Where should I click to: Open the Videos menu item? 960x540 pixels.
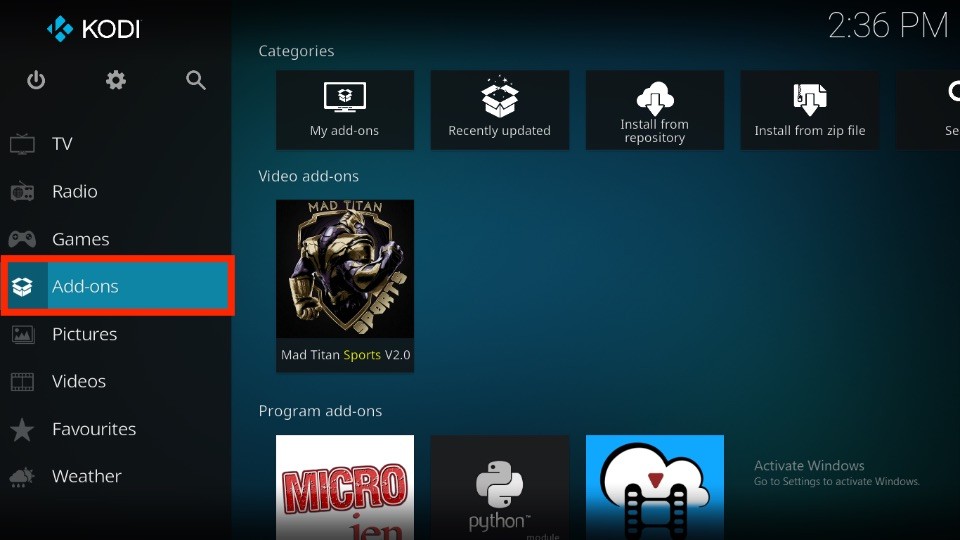pyautogui.click(x=79, y=381)
